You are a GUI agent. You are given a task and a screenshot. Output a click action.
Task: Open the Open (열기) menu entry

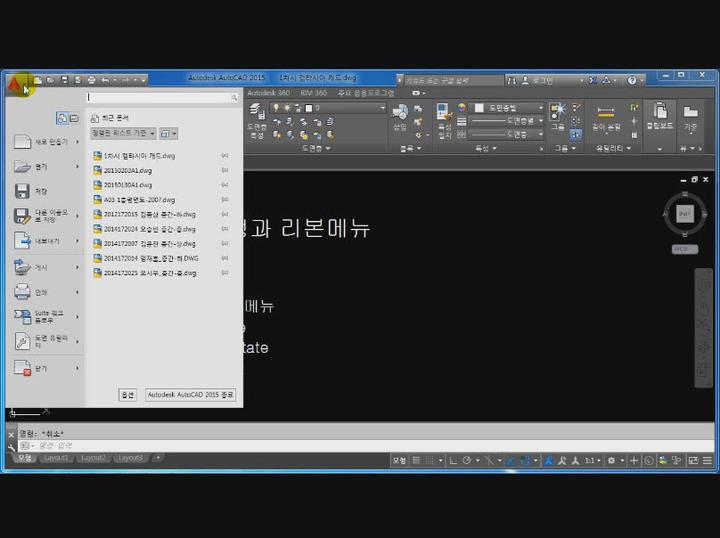click(46, 167)
